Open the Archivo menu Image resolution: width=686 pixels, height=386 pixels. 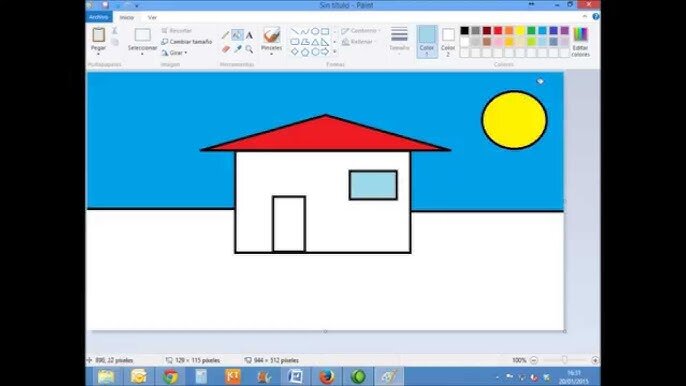click(98, 17)
